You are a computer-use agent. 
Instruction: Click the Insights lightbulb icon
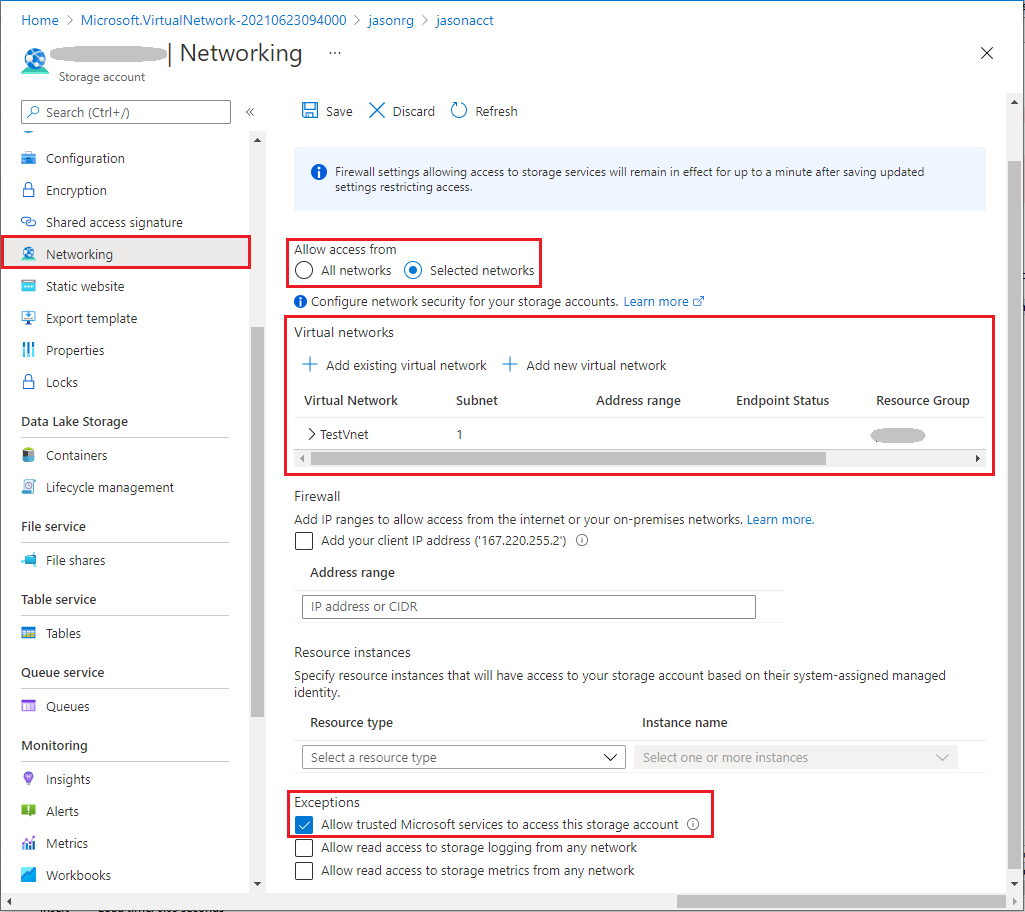click(x=29, y=779)
